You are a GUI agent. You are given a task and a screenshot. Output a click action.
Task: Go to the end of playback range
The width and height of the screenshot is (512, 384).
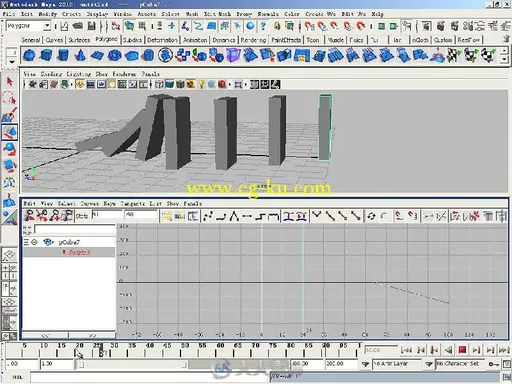[503, 350]
